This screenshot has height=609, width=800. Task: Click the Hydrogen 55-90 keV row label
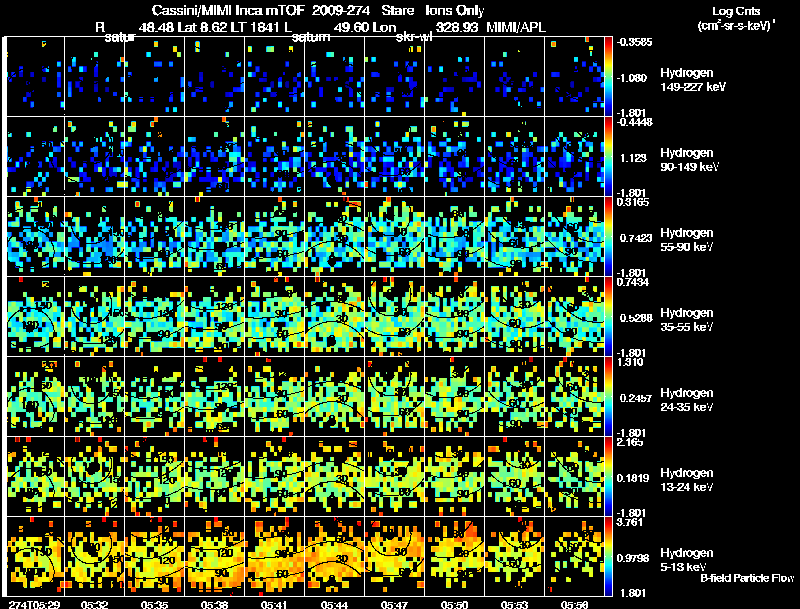[687, 240]
